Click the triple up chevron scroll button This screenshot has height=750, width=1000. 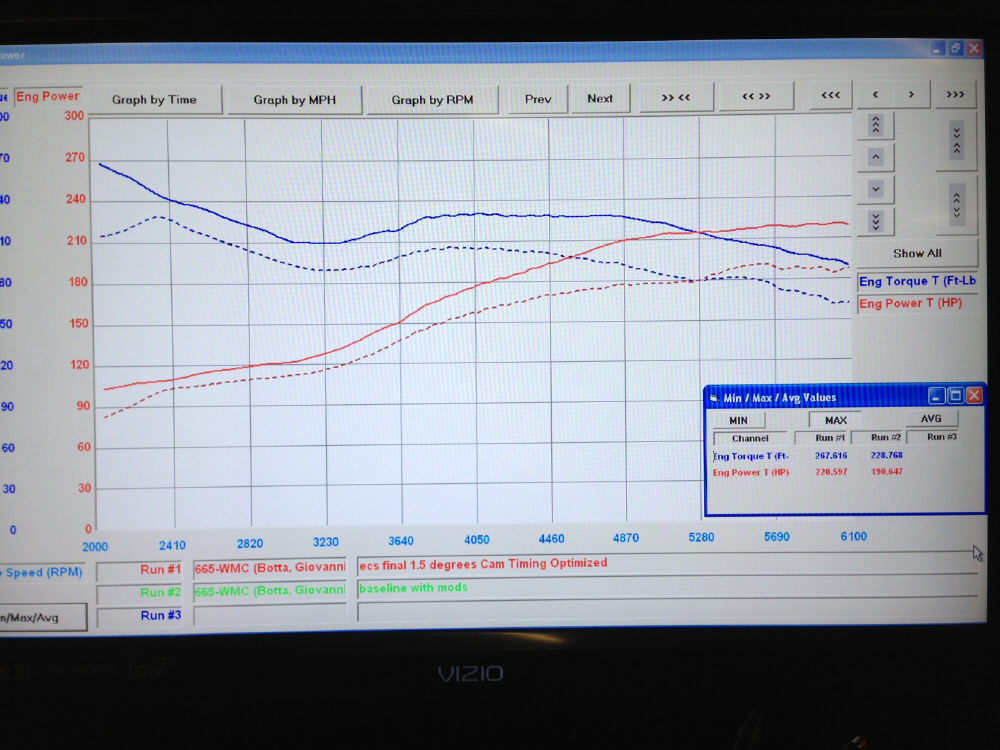[876, 126]
